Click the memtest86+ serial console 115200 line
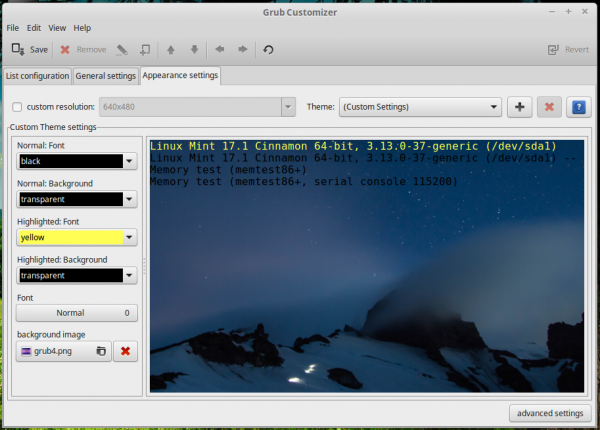This screenshot has height=430, width=600. 303,181
